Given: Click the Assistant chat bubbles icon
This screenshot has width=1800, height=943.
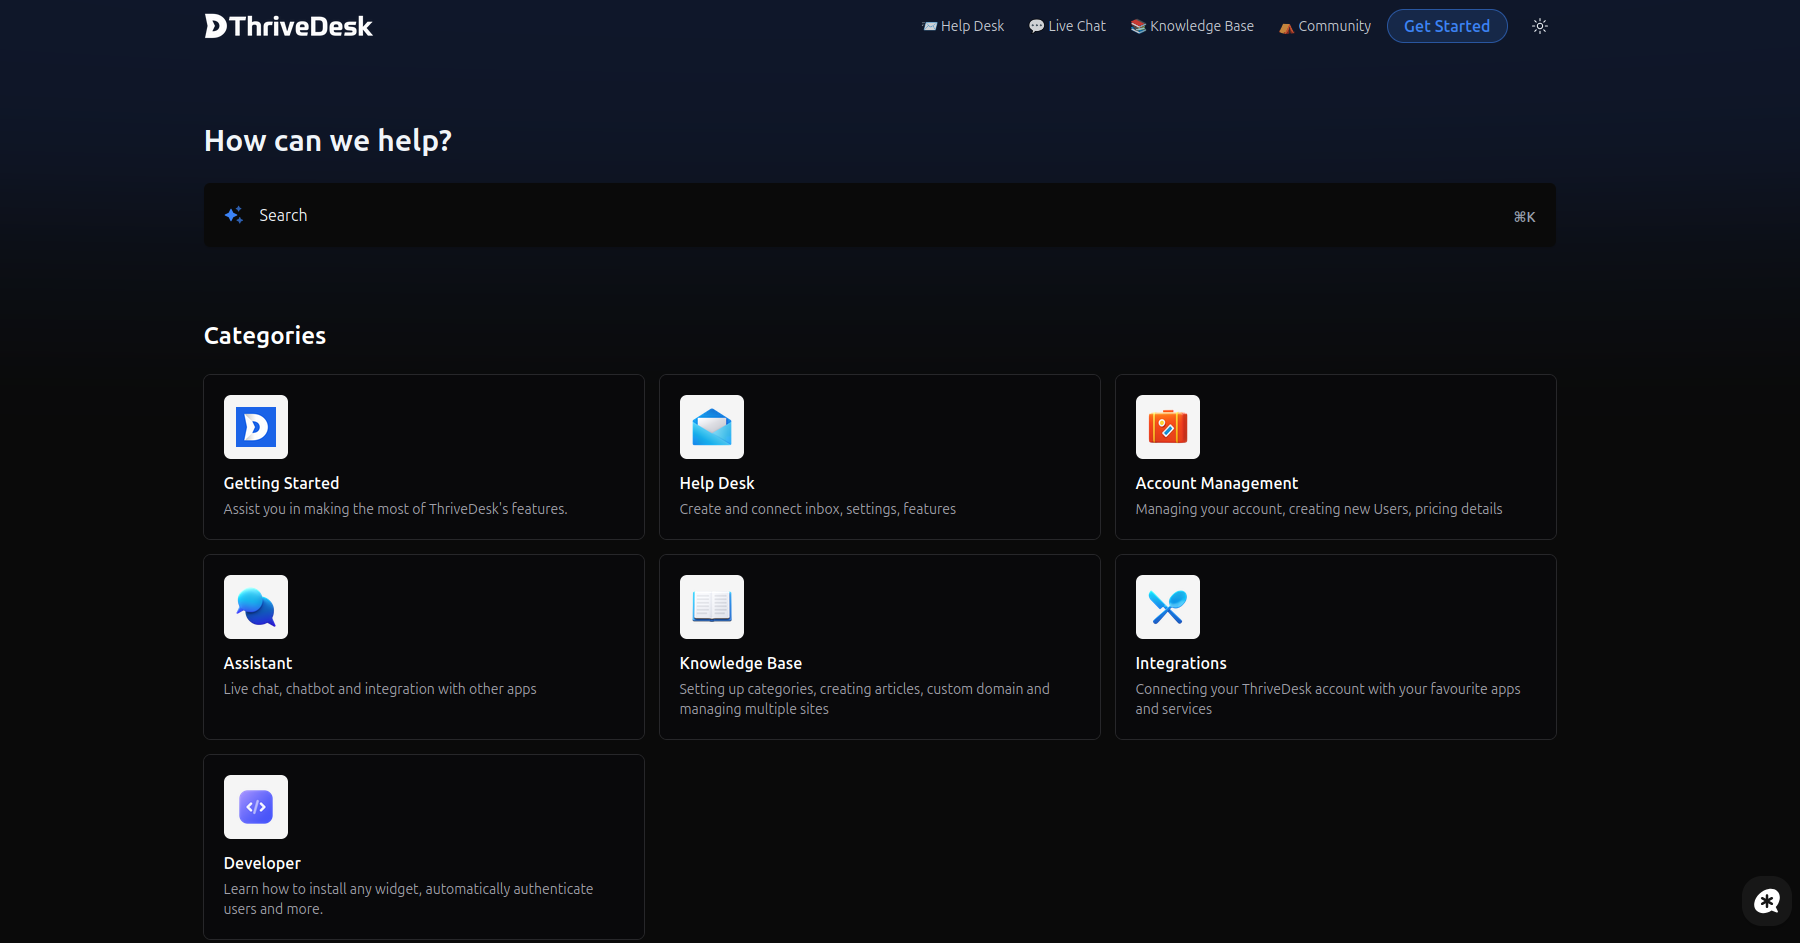Looking at the screenshot, I should pyautogui.click(x=255, y=606).
